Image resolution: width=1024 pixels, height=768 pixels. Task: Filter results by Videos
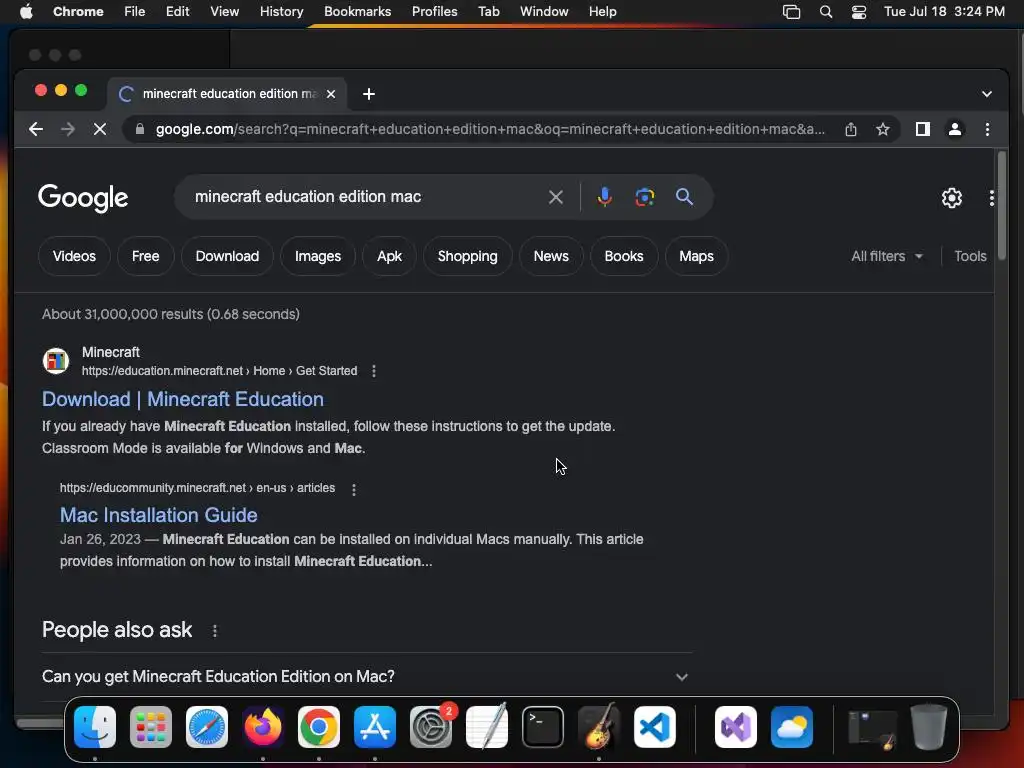[74, 256]
